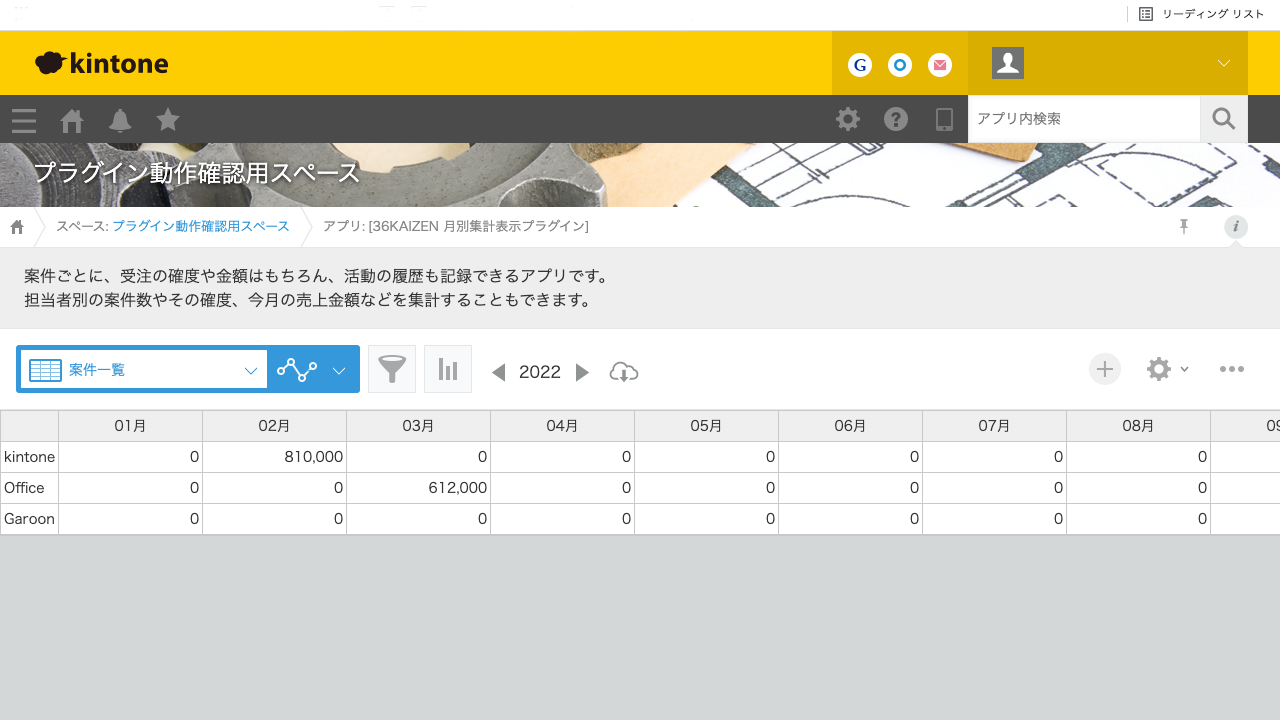
Task: Open プラグイン動作確認用スペース breadcrumb link
Action: click(x=201, y=226)
